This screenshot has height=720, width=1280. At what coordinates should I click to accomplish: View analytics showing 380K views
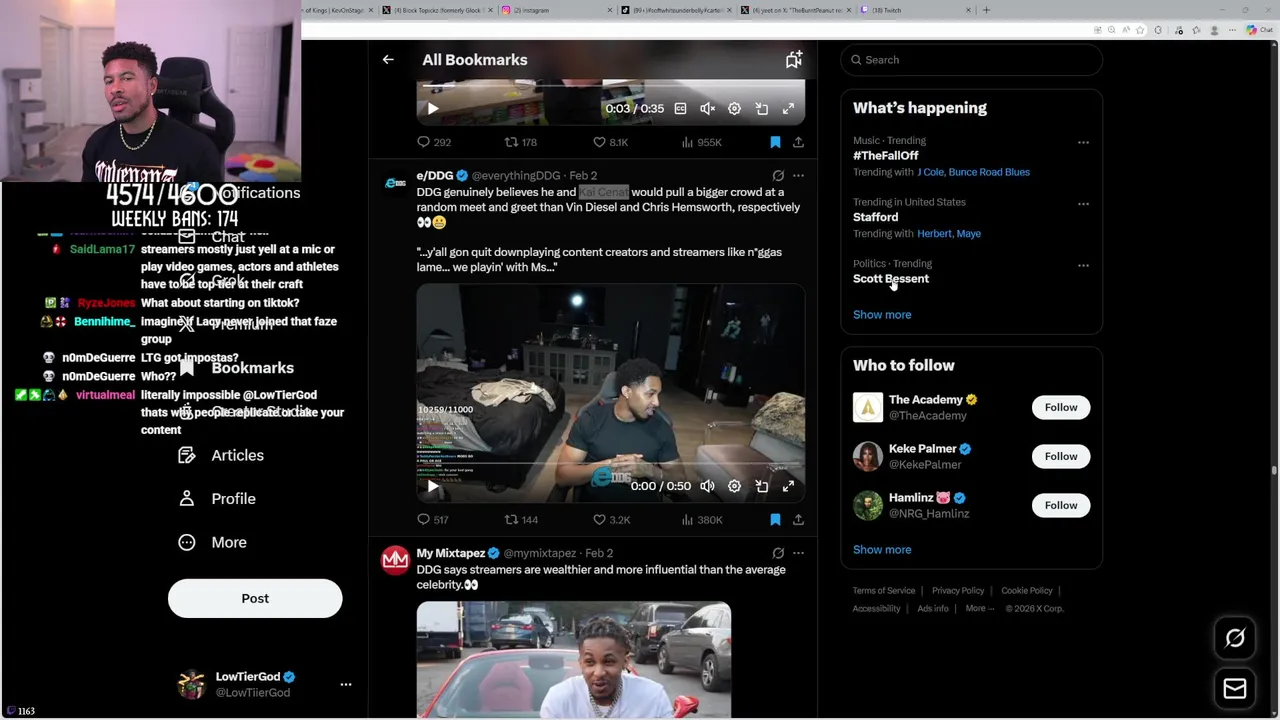[701, 520]
